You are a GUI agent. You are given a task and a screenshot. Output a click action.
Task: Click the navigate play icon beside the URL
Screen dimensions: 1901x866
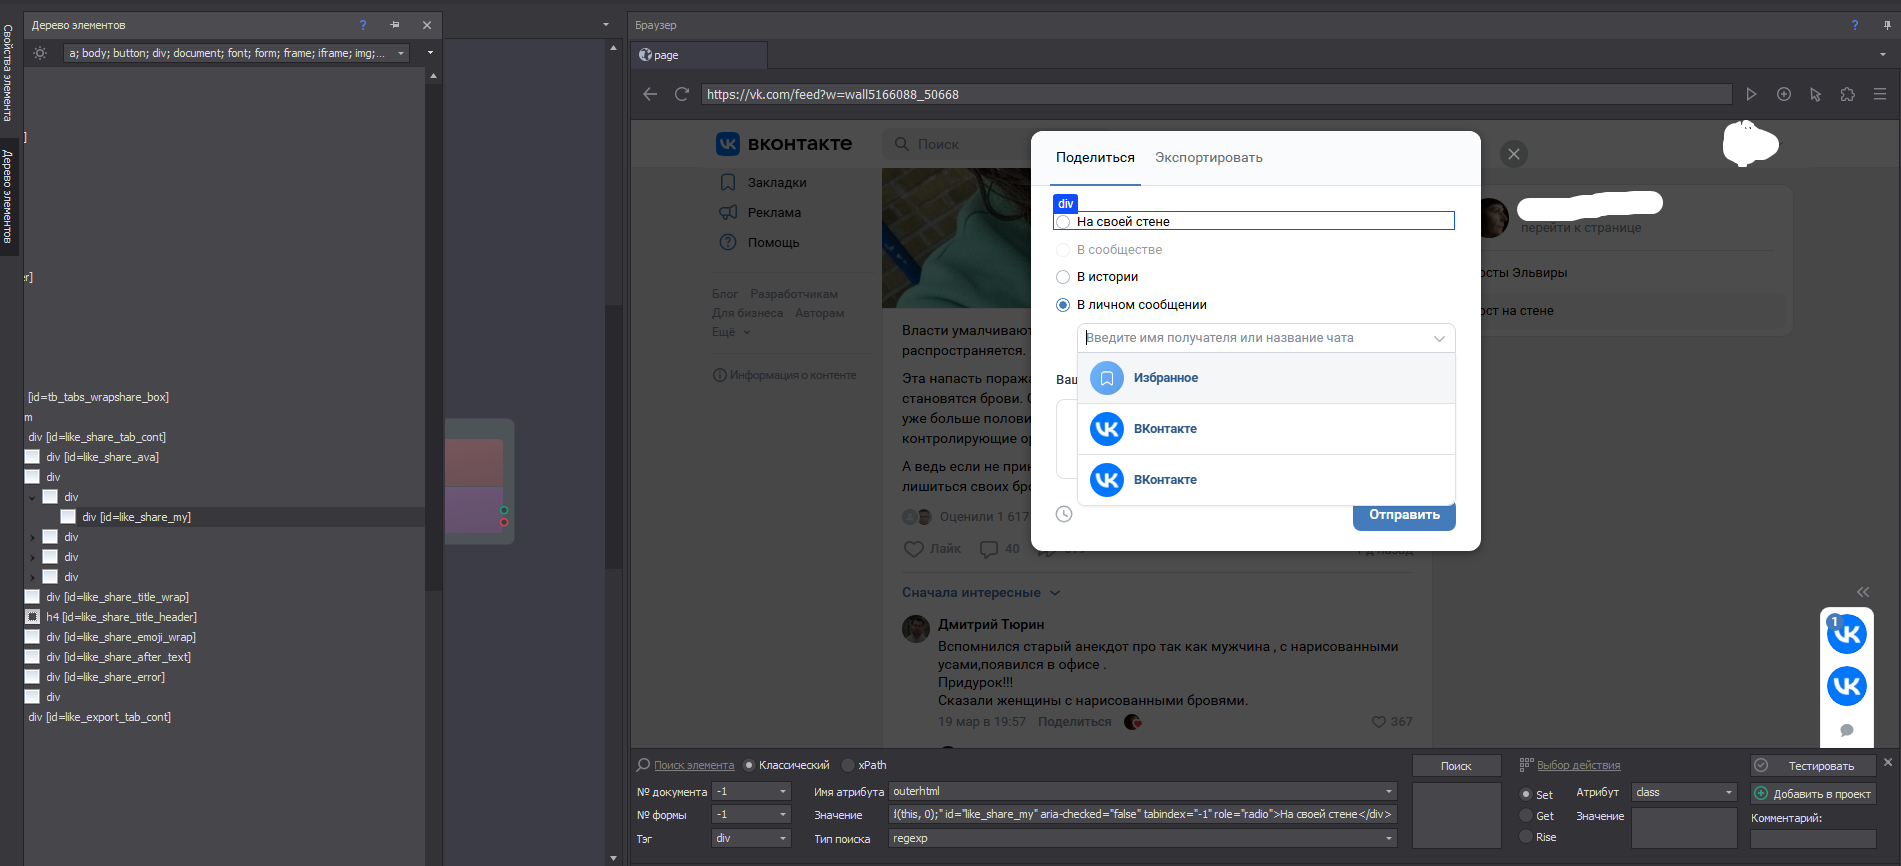pos(1751,94)
